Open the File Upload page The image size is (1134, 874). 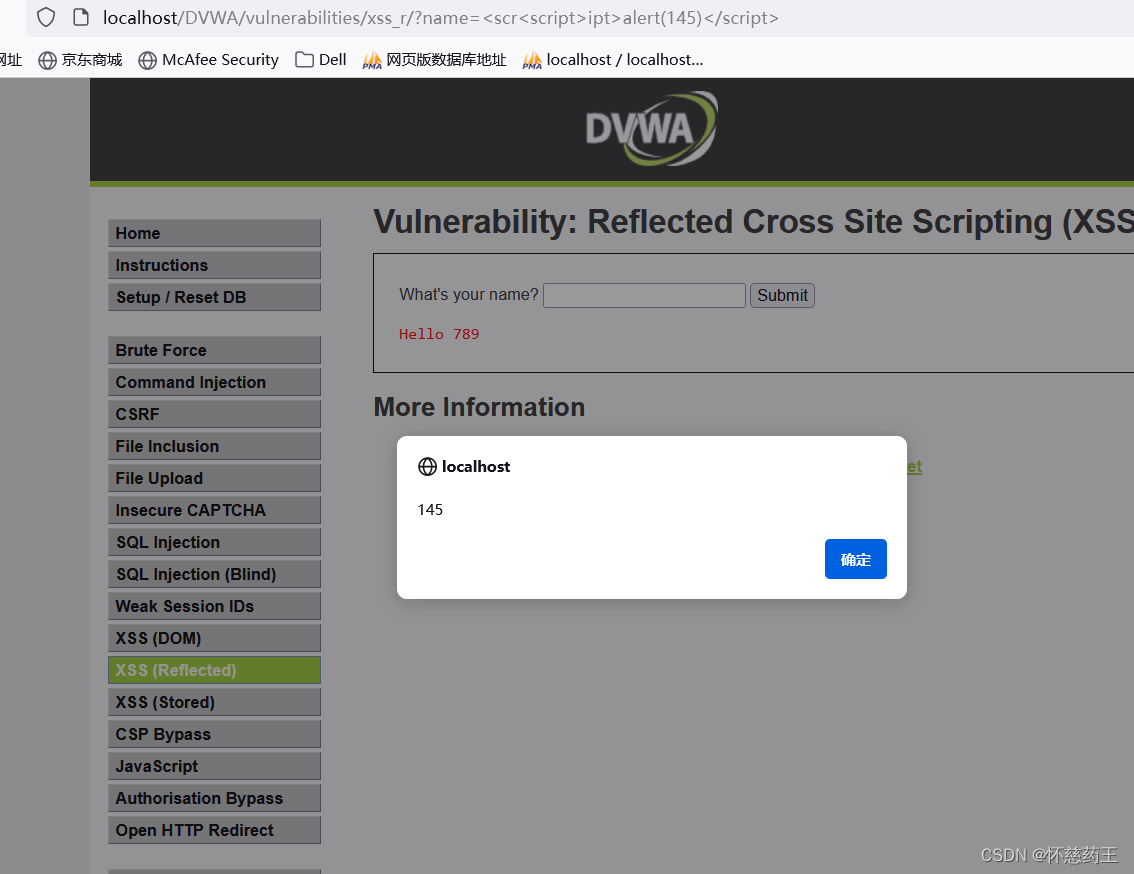pos(214,478)
